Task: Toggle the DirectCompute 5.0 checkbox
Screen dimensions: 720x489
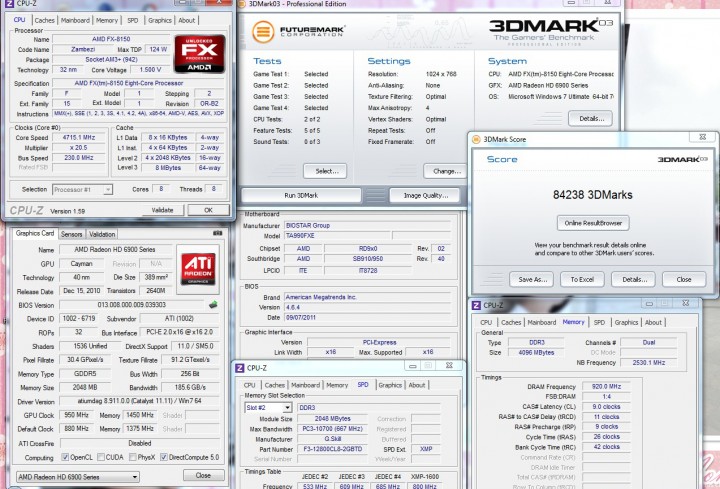Action: tap(163, 457)
